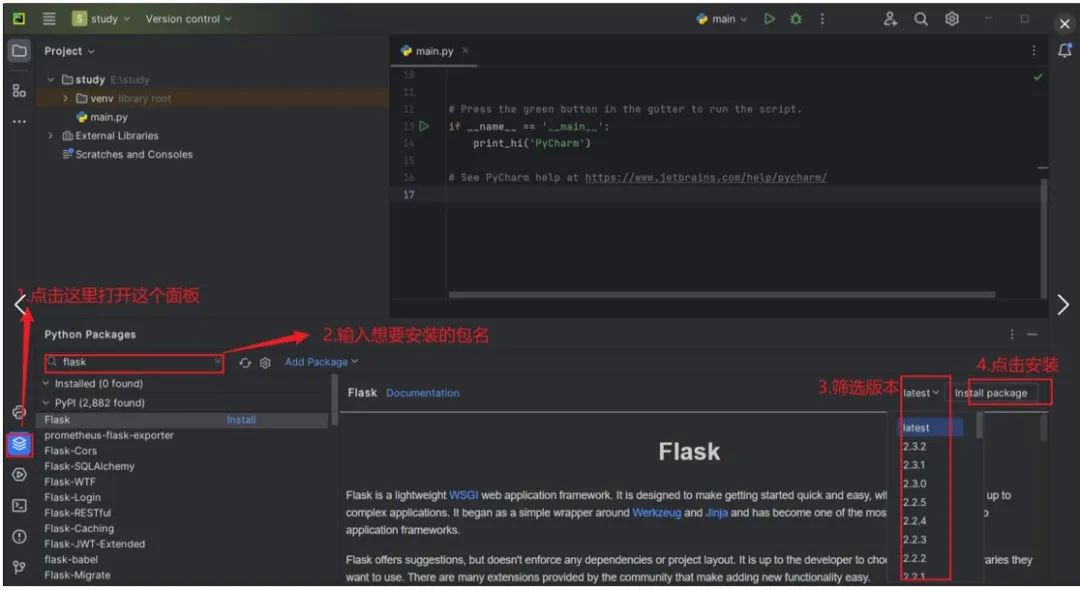1080x590 pixels.
Task: Click the editor horizontal scrollbar
Action: [x=722, y=295]
